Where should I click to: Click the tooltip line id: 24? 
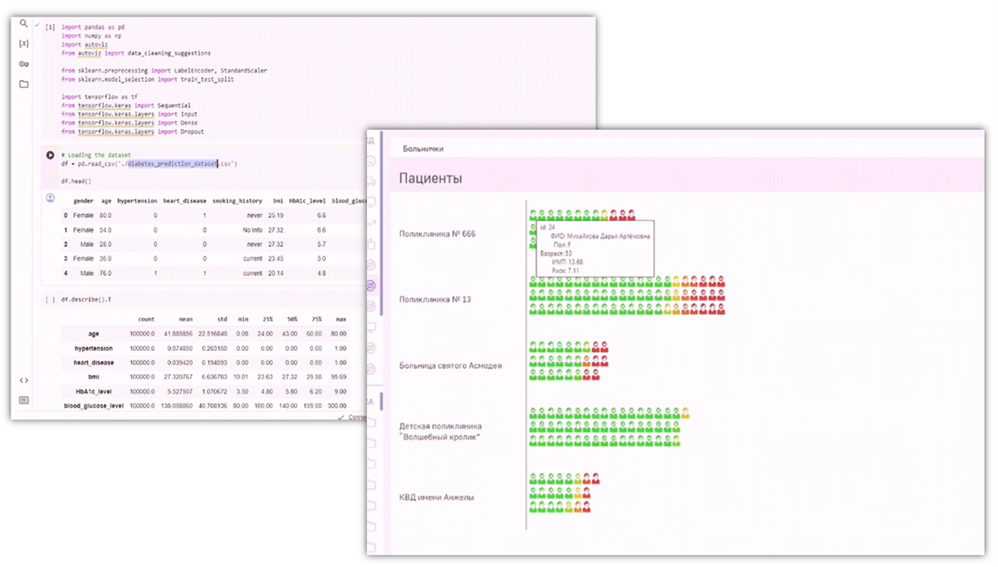[547, 227]
